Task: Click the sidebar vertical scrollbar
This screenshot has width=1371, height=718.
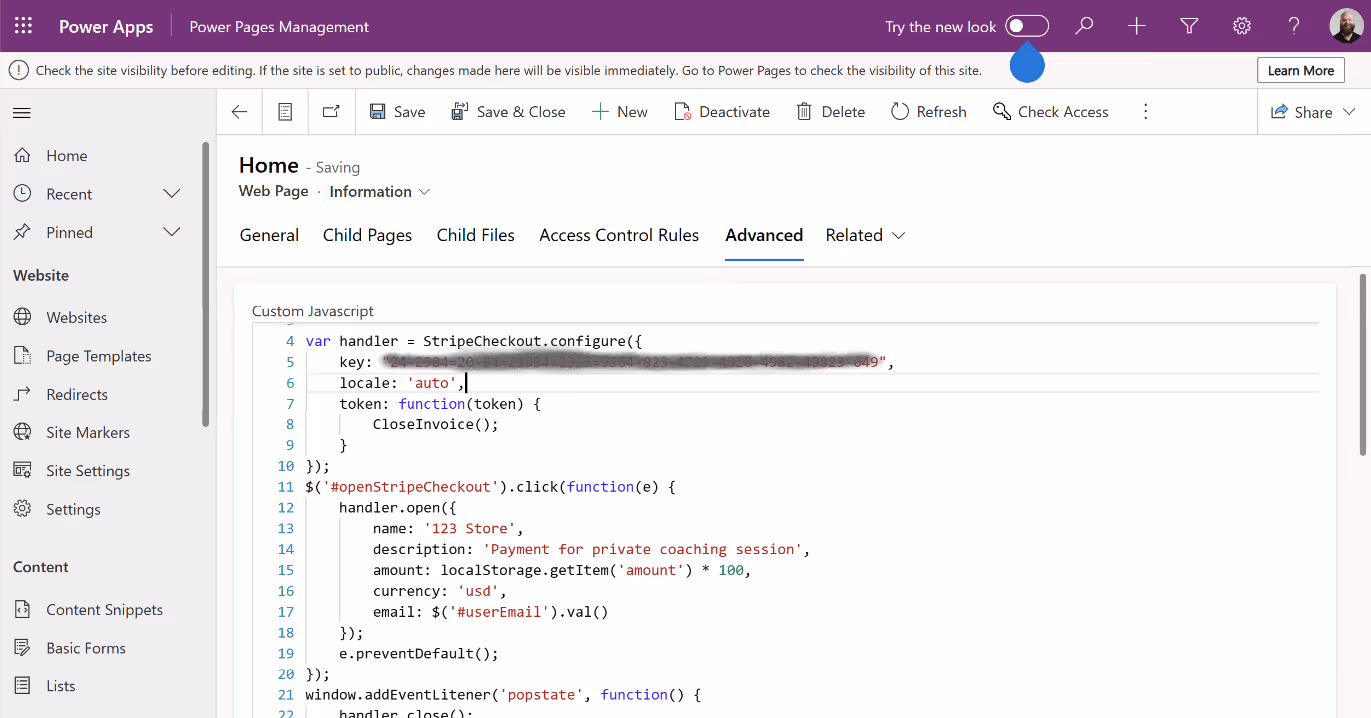Action: click(206, 283)
